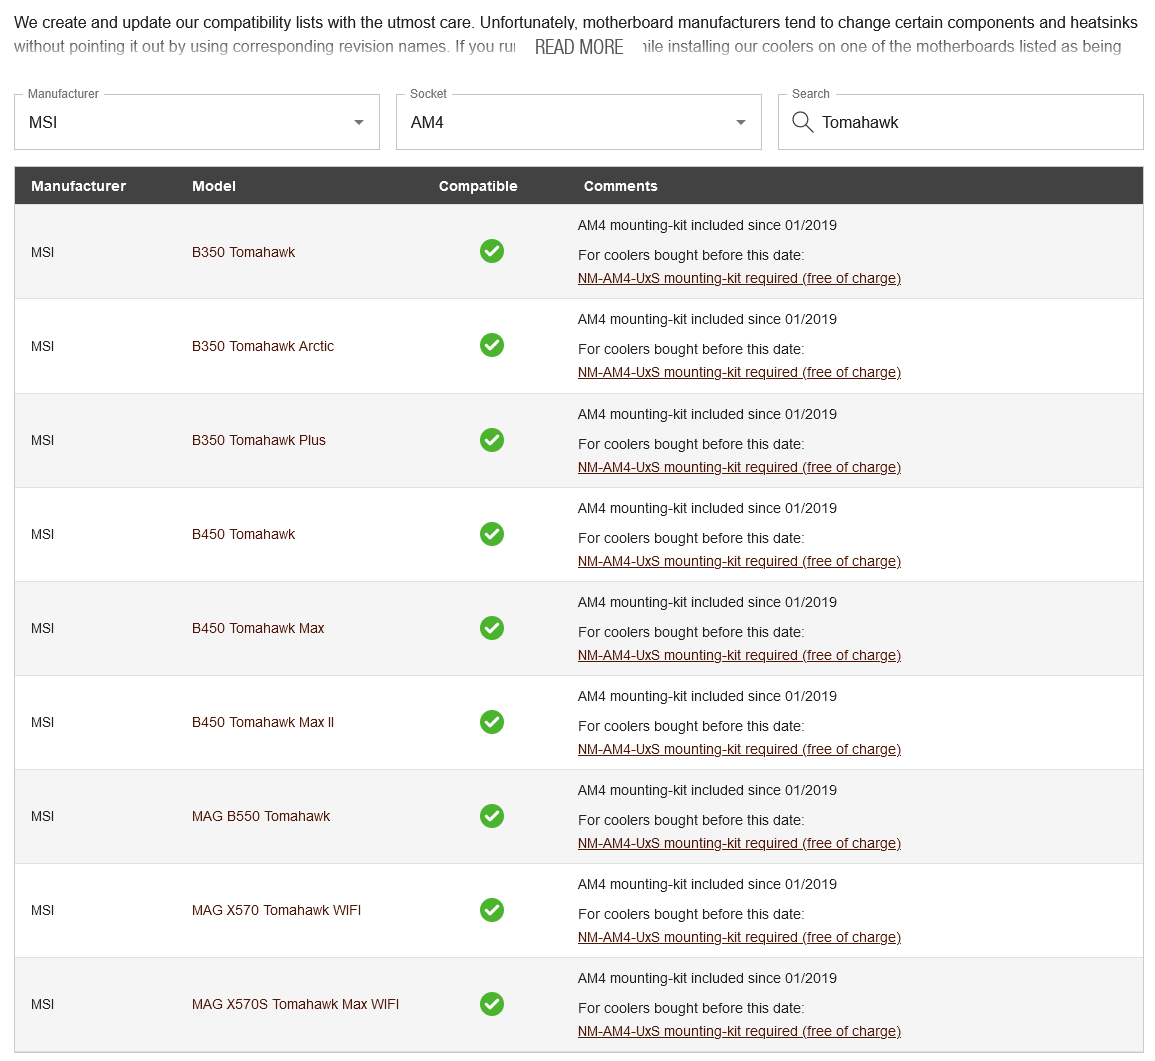Open the MAG X570 Tomahawk WIFI model link
The width and height of the screenshot is (1155, 1061).
(x=276, y=910)
